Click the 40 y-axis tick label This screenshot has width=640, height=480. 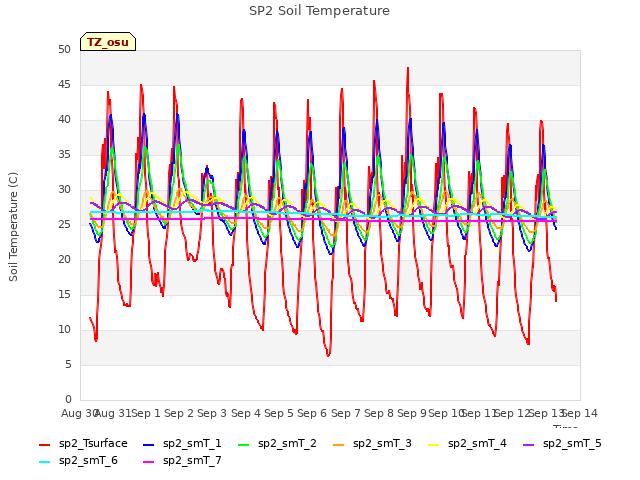(x=64, y=120)
